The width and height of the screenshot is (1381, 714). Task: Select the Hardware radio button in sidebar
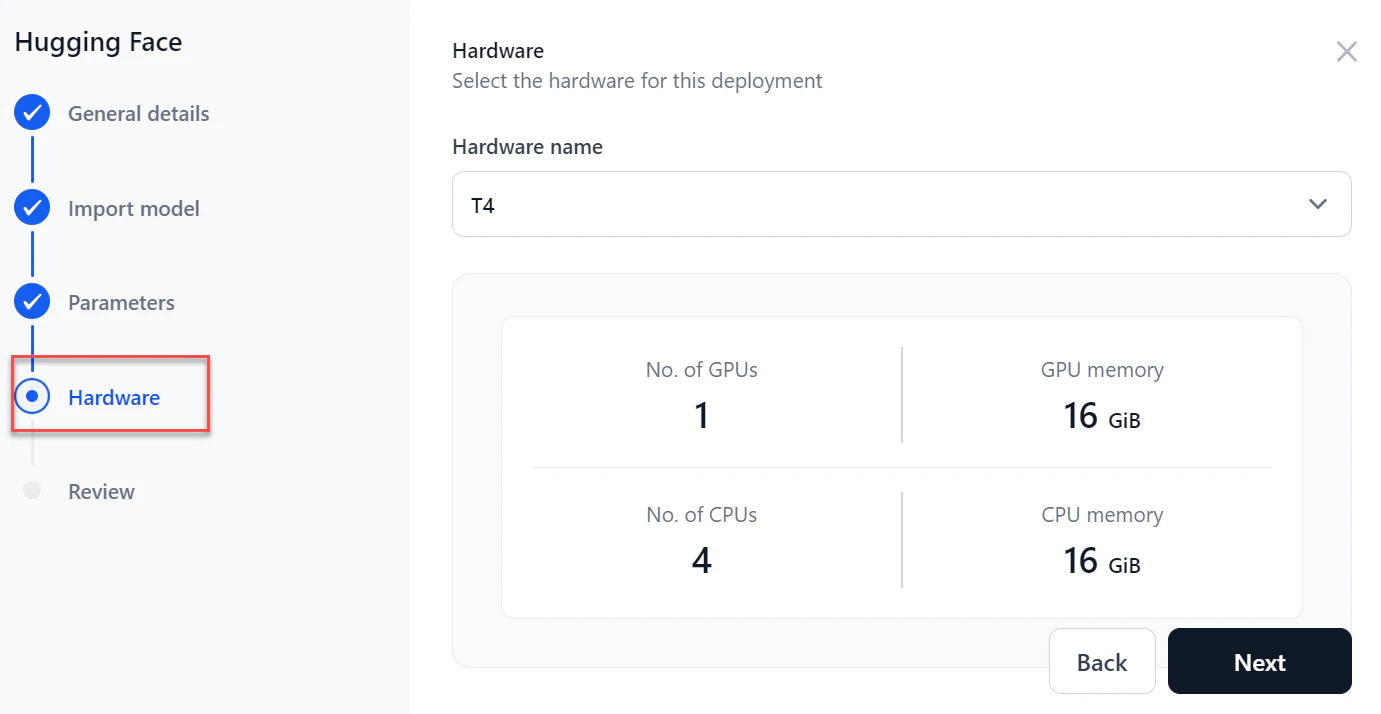point(31,396)
